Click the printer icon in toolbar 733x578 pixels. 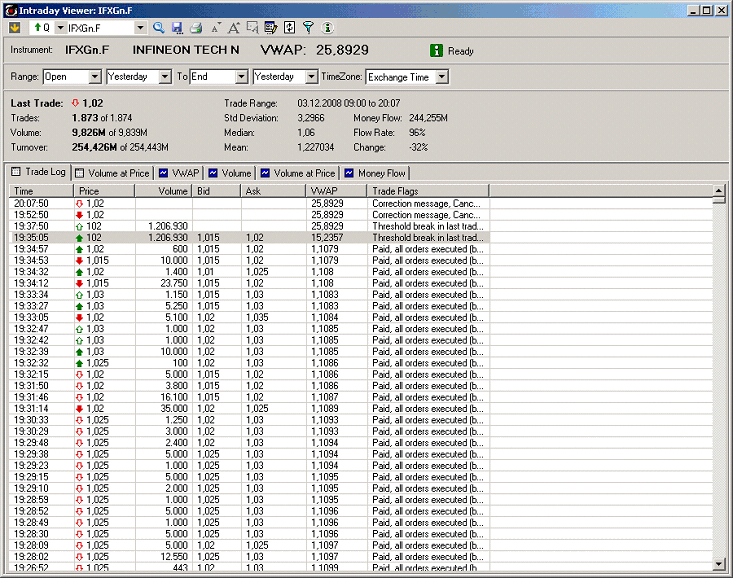[x=196, y=28]
